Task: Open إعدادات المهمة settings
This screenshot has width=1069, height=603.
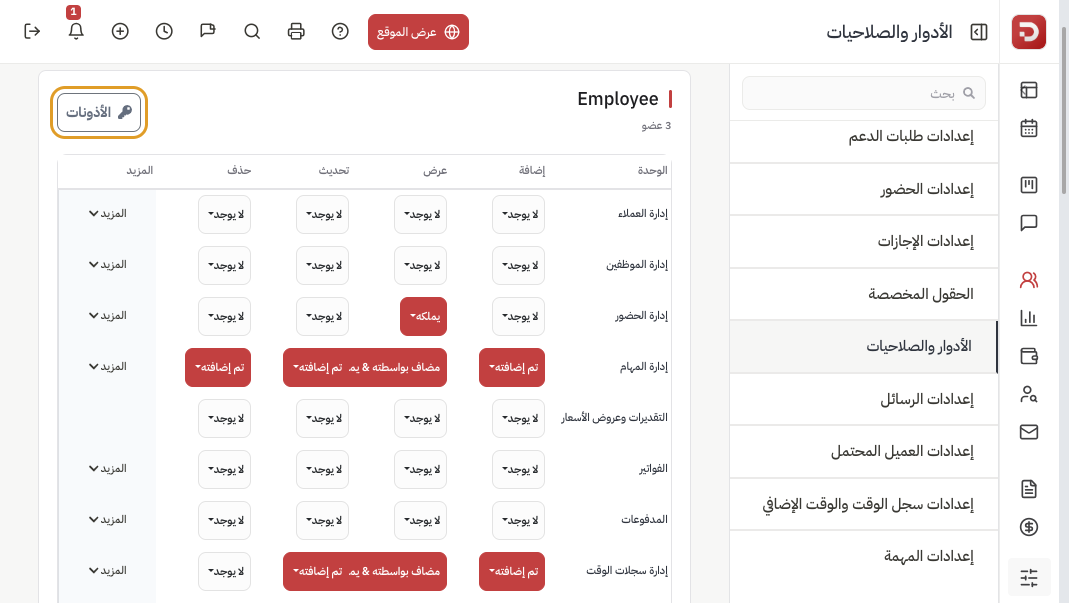Action: (x=863, y=557)
